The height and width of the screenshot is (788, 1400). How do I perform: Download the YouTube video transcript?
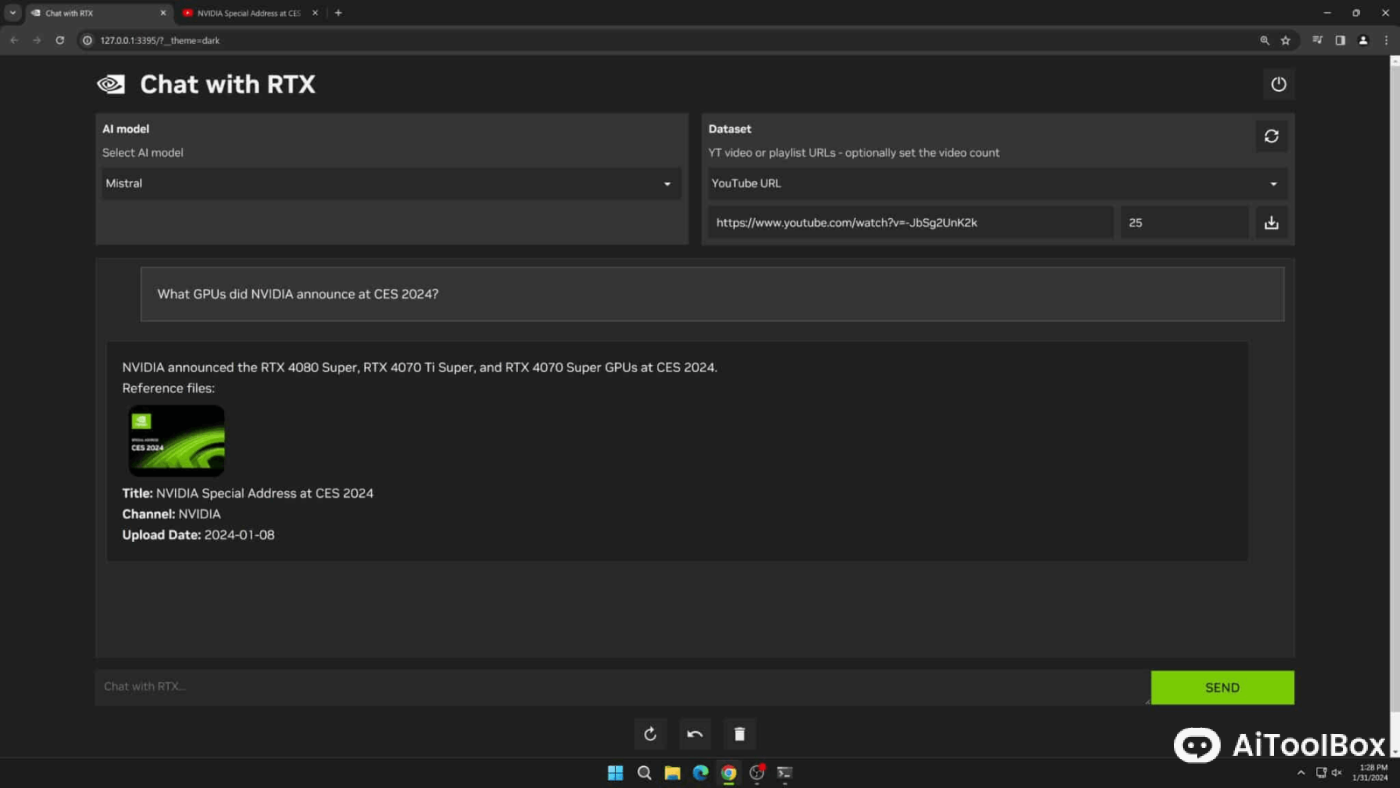1271,222
